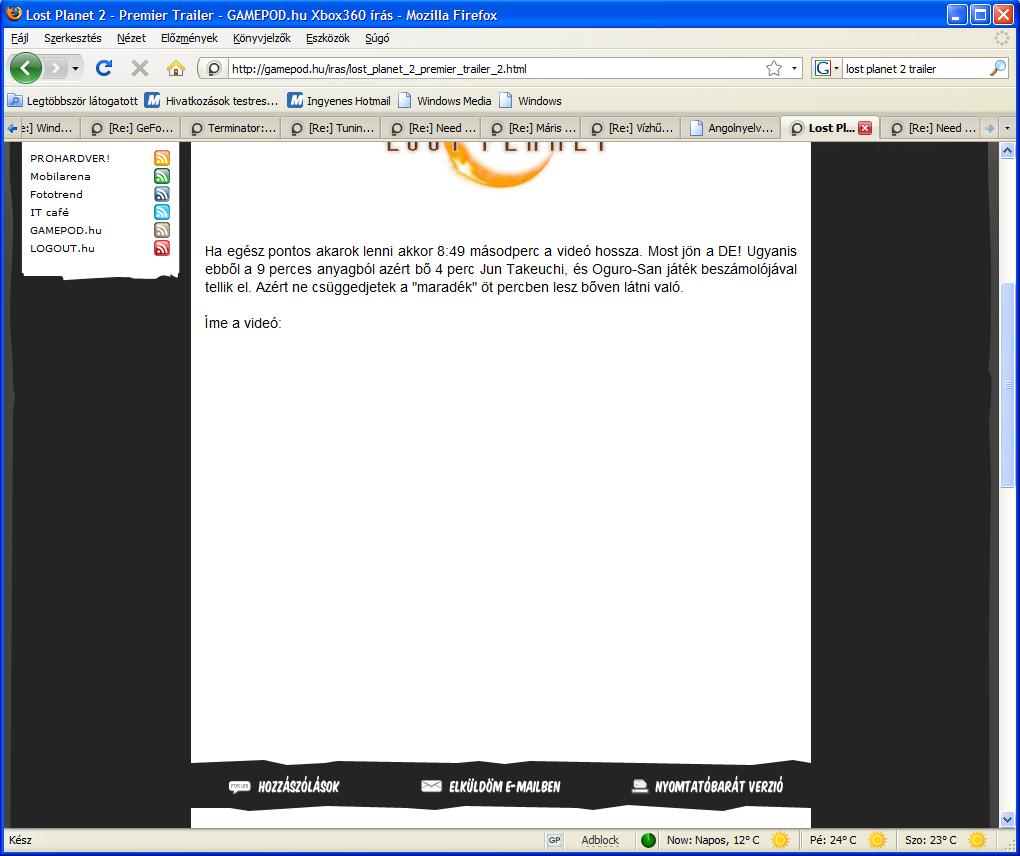Click the Firefox icon in title bar
1020x856 pixels.
(13, 14)
